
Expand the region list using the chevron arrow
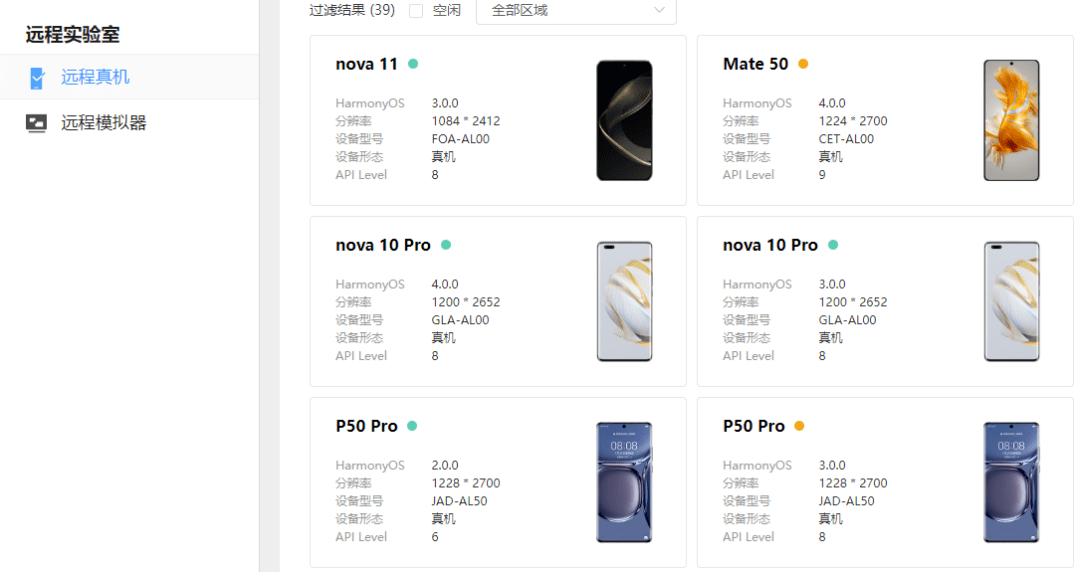coord(659,10)
